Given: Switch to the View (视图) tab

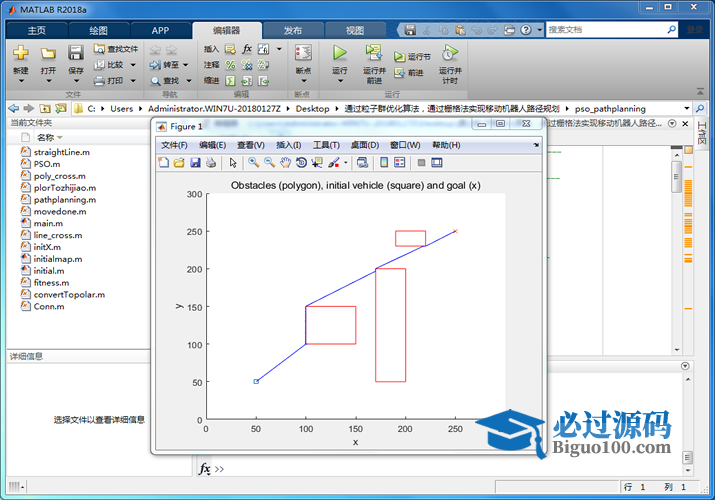Looking at the screenshot, I should (x=355, y=31).
